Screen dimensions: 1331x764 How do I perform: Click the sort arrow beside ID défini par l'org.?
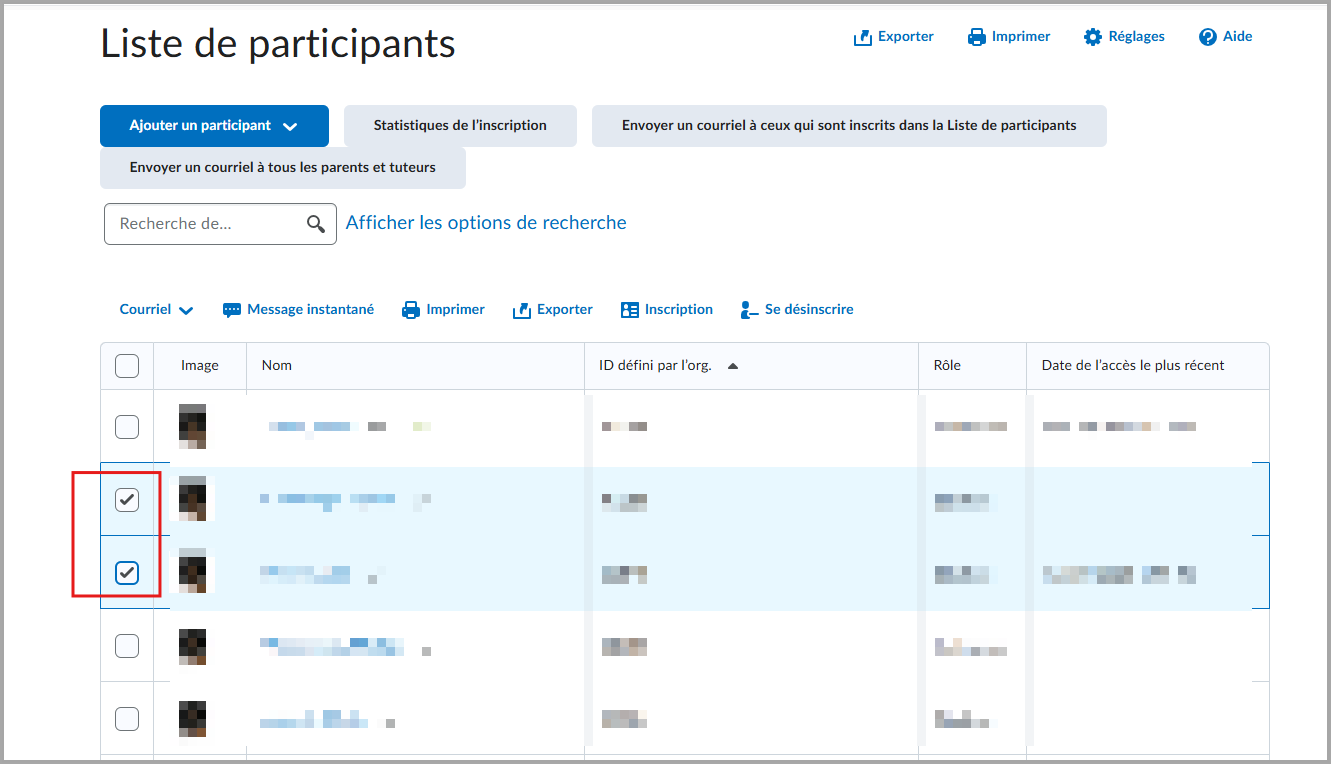pos(733,366)
